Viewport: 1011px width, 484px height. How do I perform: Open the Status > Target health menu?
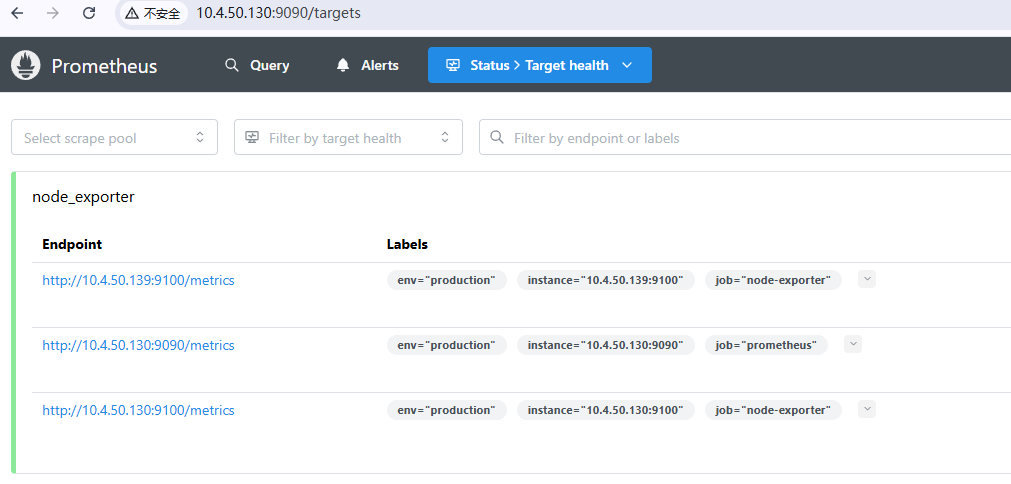tap(540, 65)
